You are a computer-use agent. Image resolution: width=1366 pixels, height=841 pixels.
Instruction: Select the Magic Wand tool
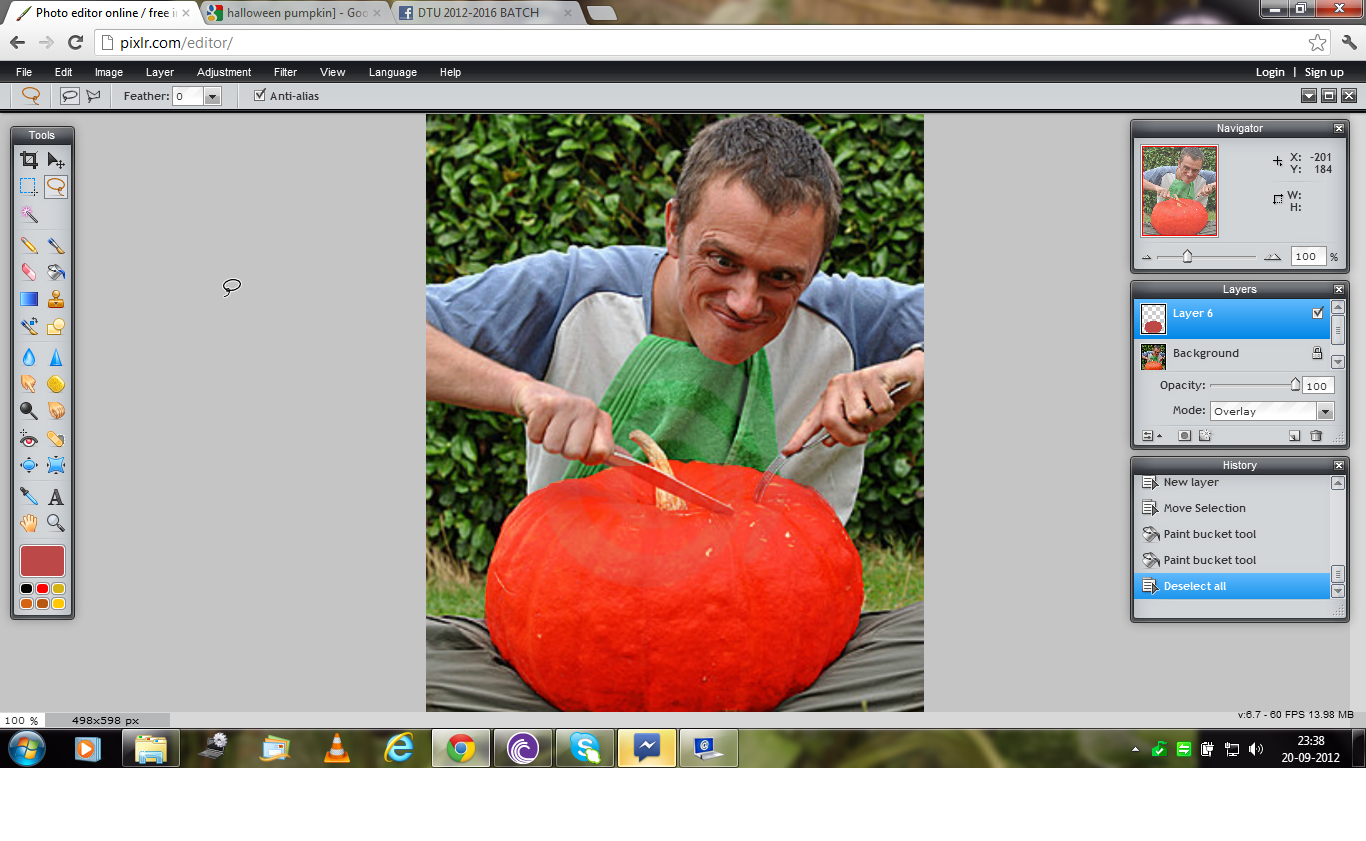coord(29,214)
